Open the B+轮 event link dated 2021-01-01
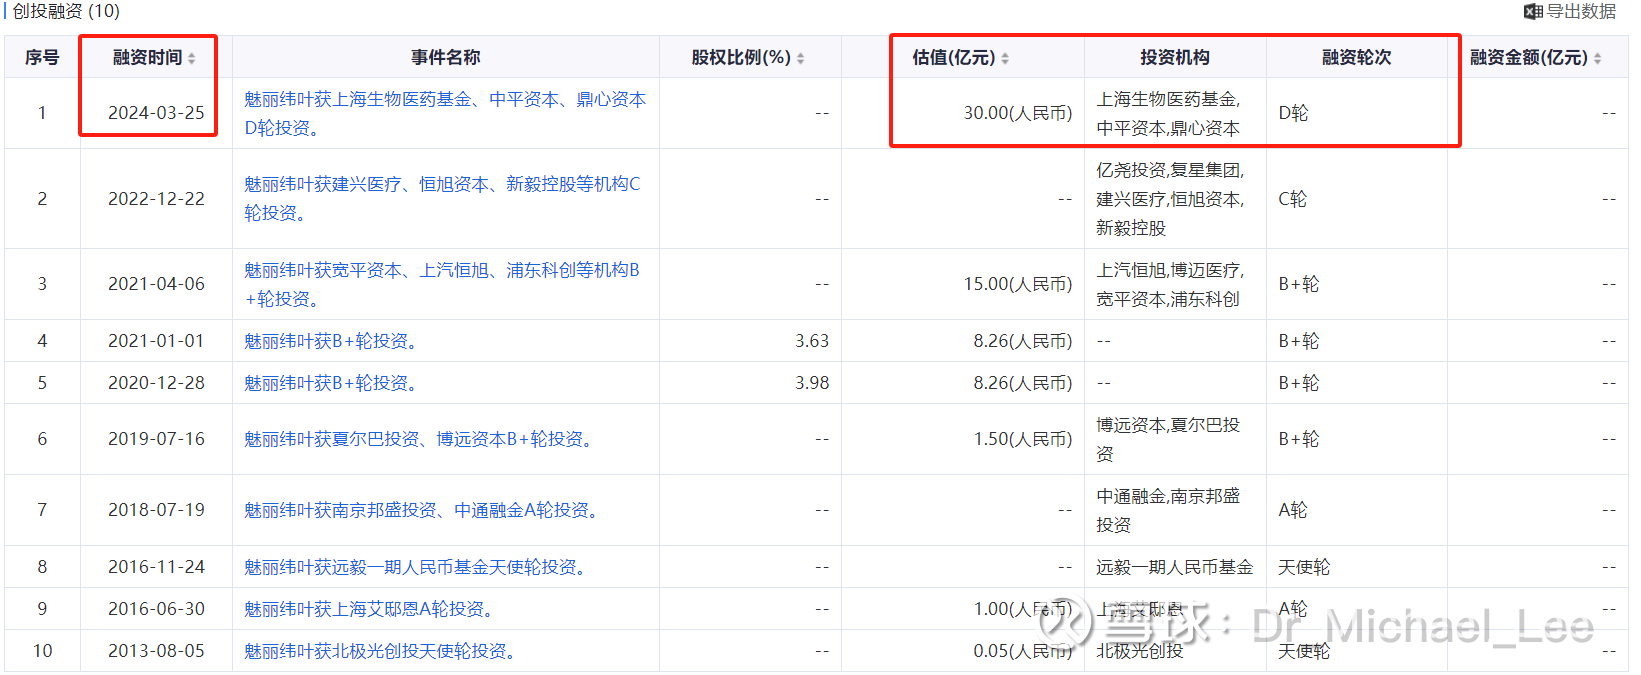The image size is (1641, 675). click(x=334, y=341)
